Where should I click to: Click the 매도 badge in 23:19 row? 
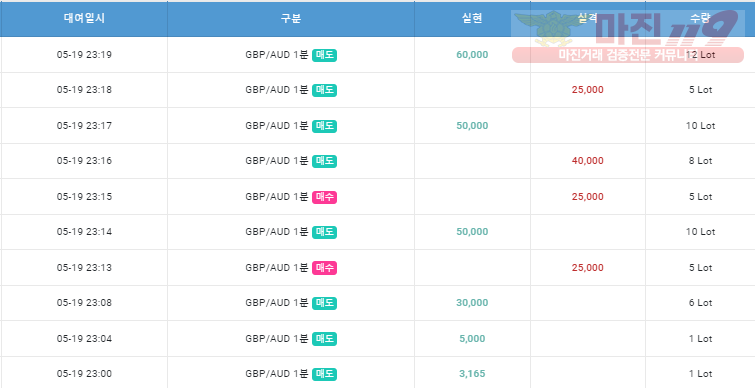pyautogui.click(x=324, y=55)
